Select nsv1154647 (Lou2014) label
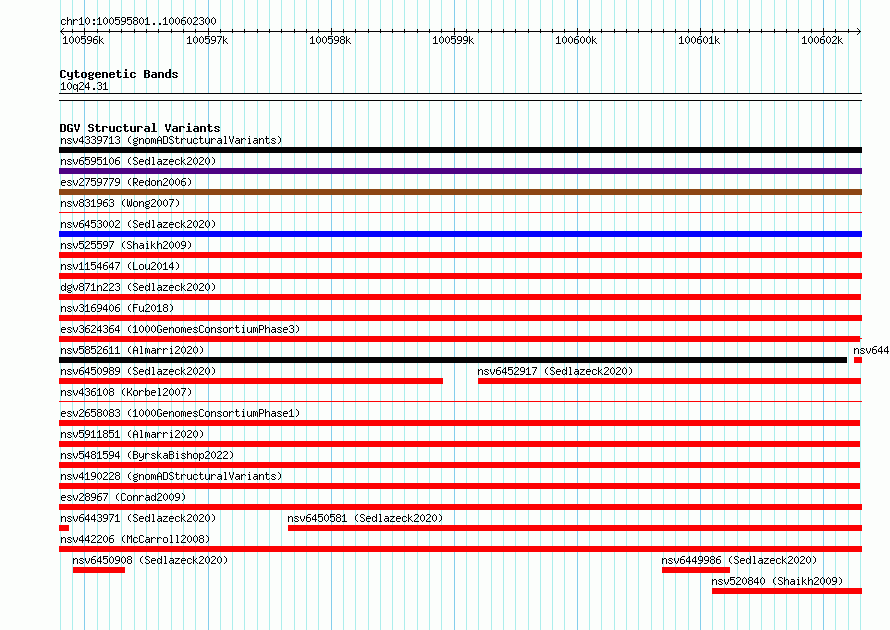This screenshot has height=630, width=890. click(x=120, y=266)
